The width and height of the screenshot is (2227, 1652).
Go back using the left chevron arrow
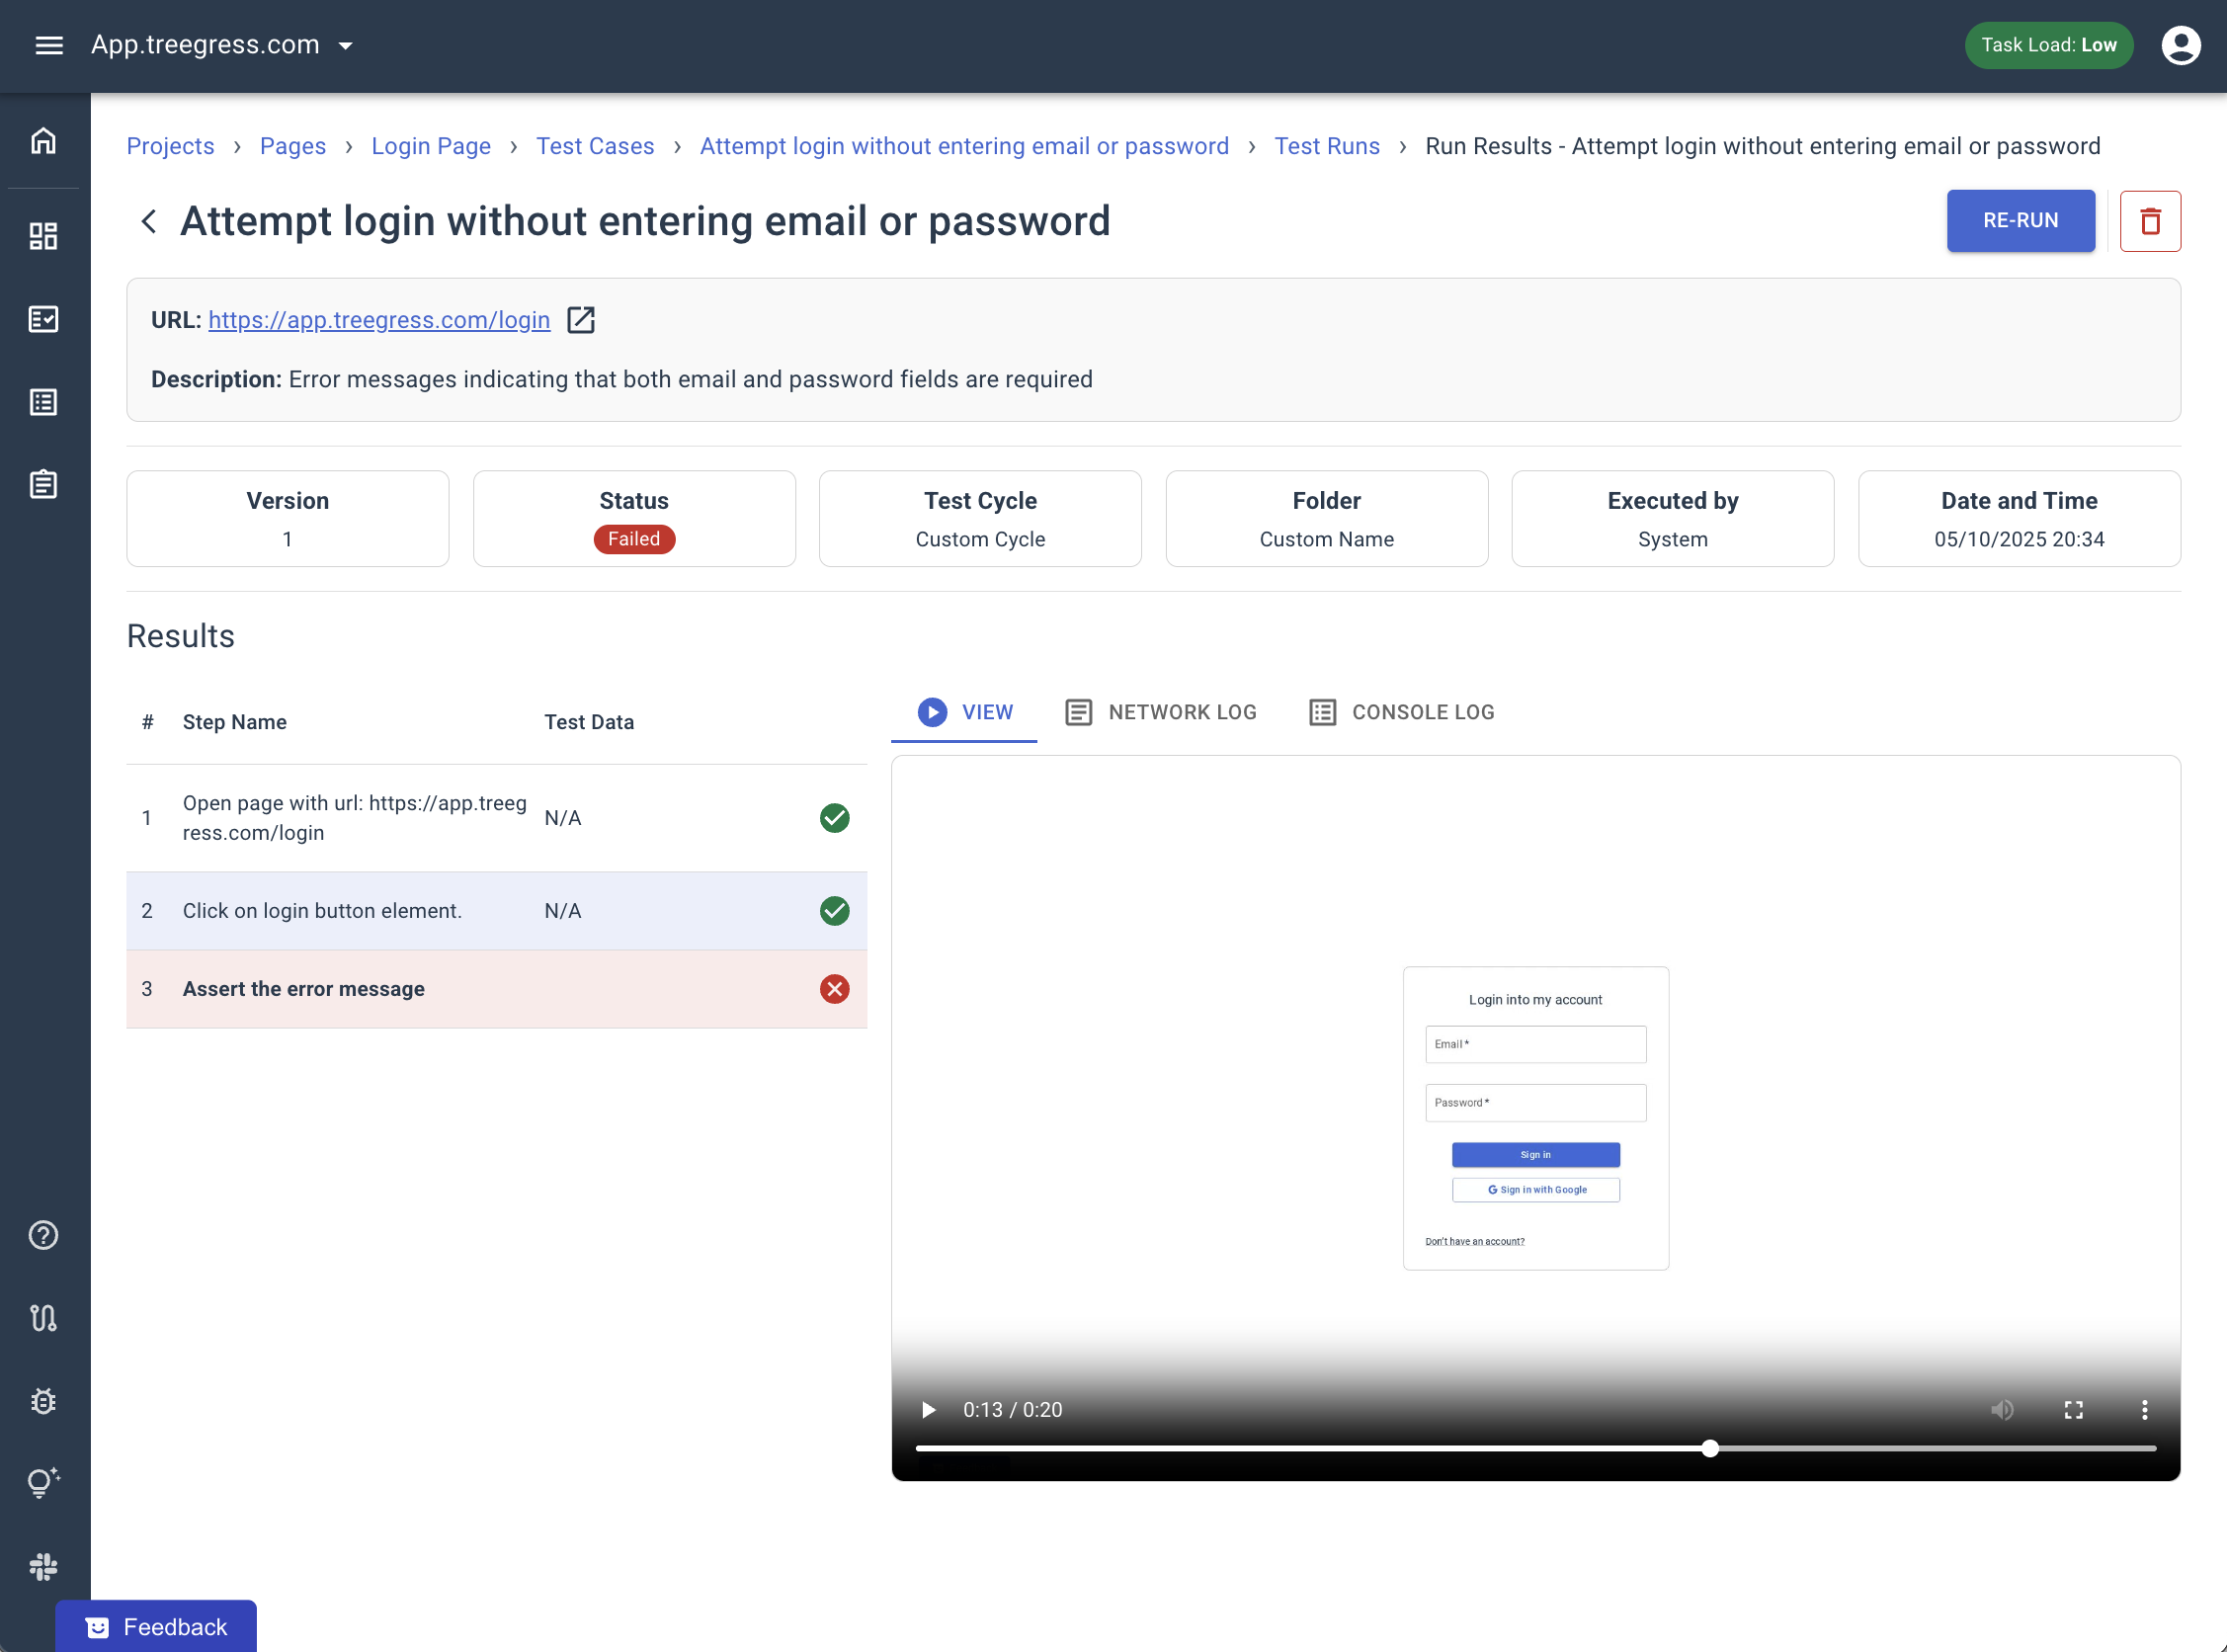(149, 221)
